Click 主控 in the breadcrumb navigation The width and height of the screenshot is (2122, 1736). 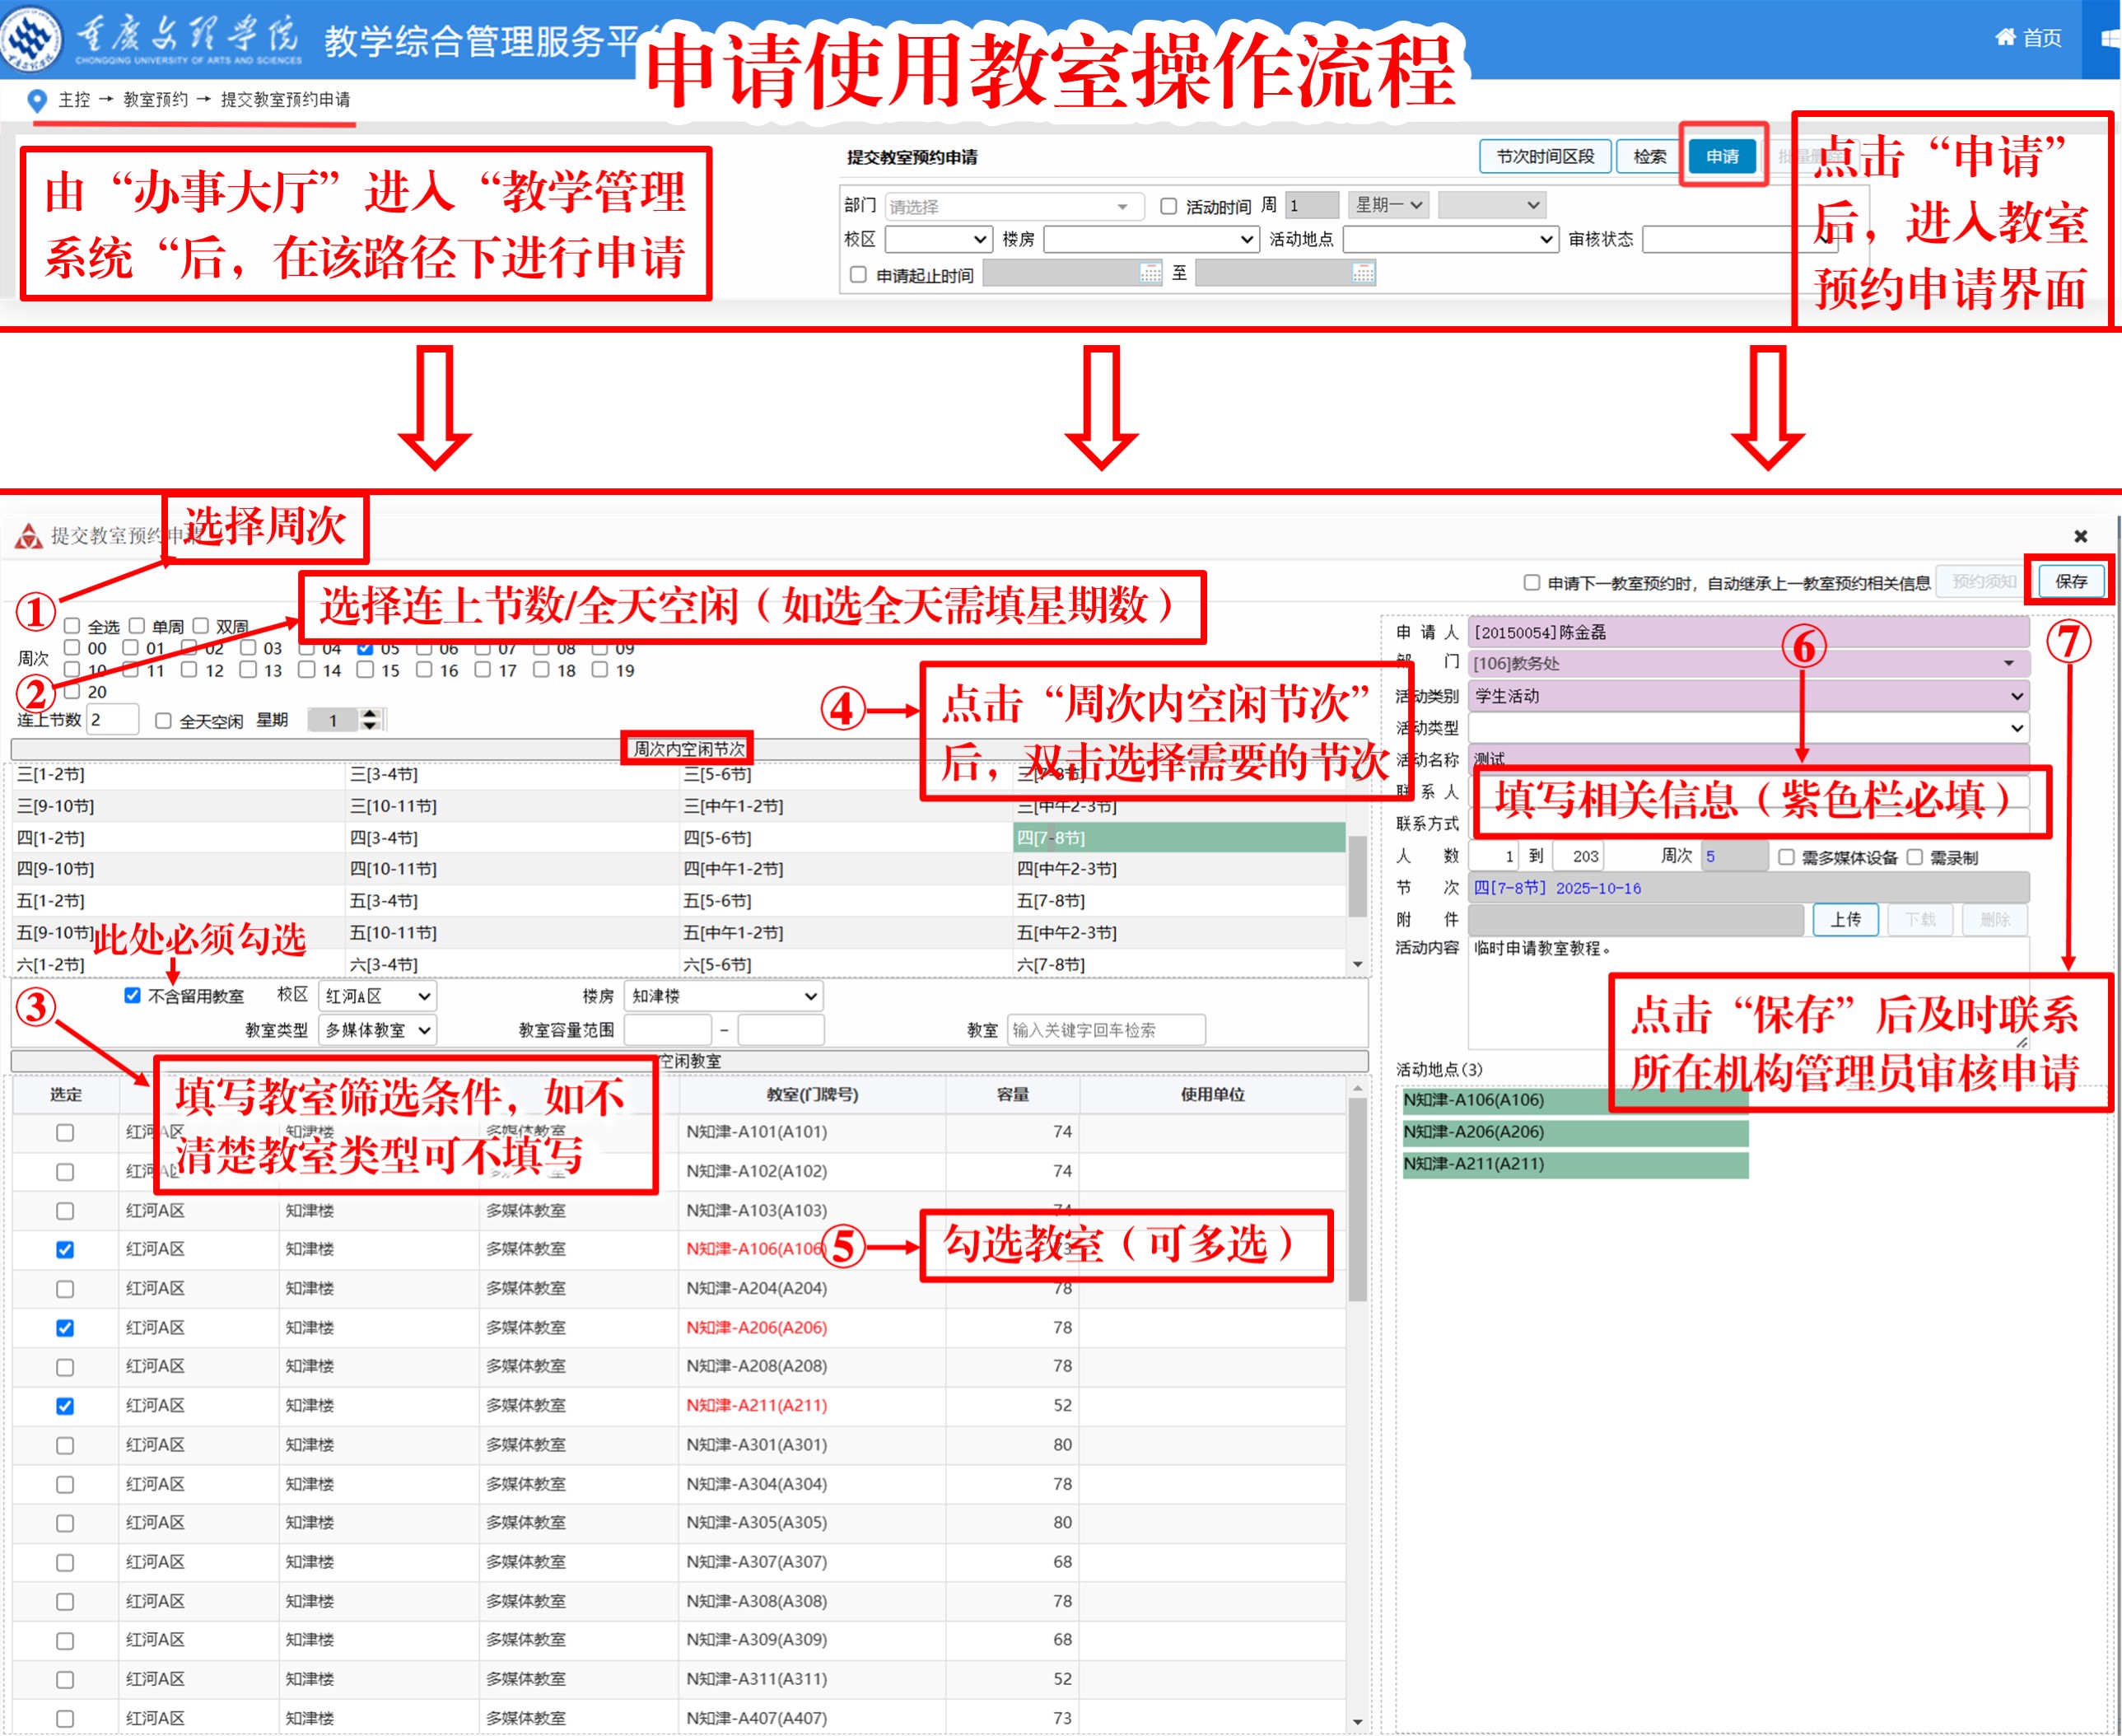point(73,99)
